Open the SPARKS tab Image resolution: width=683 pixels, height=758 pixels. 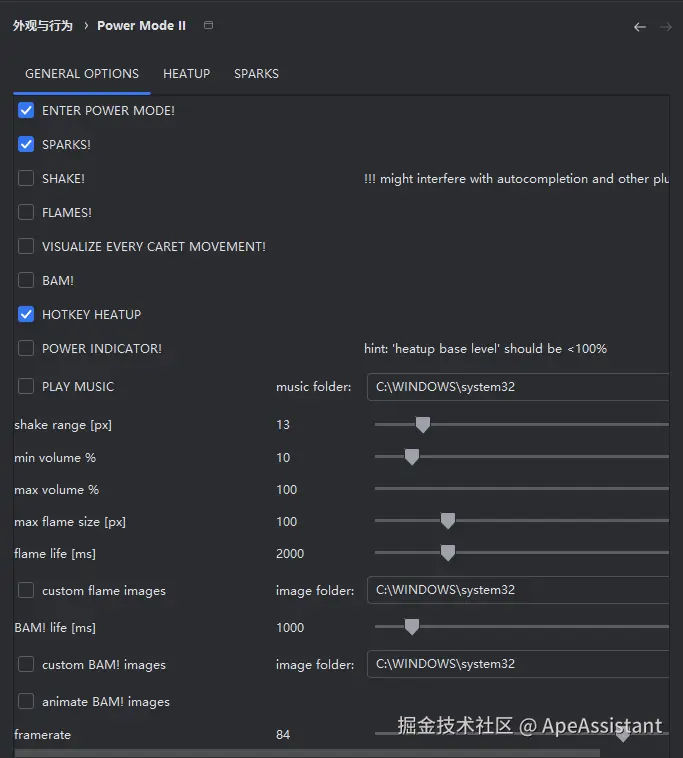(256, 74)
